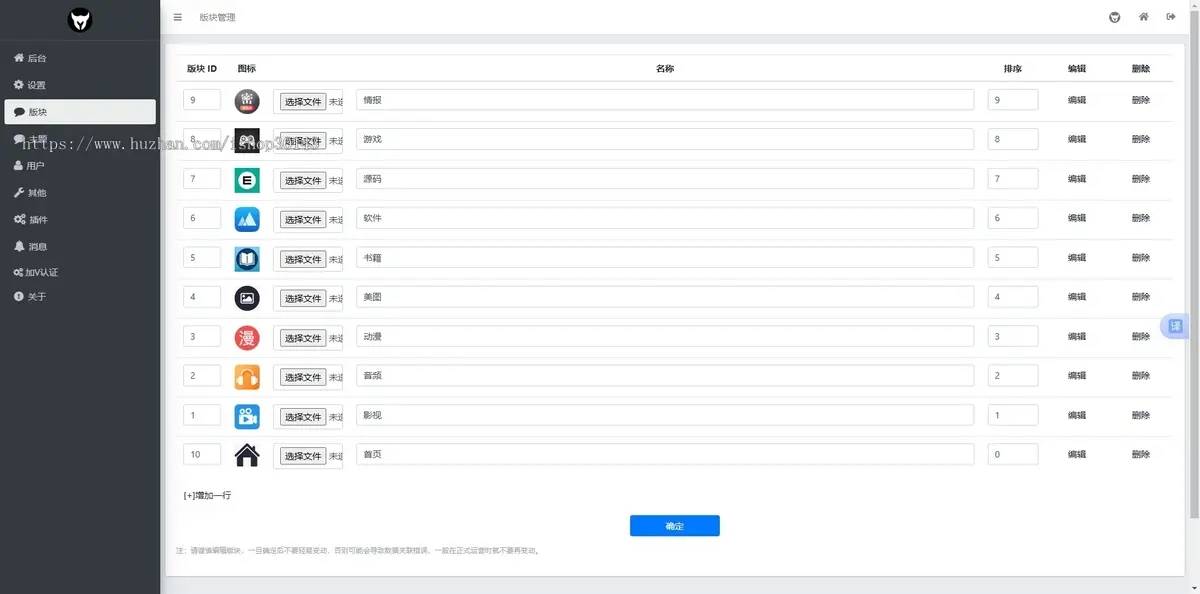Open the home icon in top bar
The width and height of the screenshot is (1200, 594).
(1143, 17)
